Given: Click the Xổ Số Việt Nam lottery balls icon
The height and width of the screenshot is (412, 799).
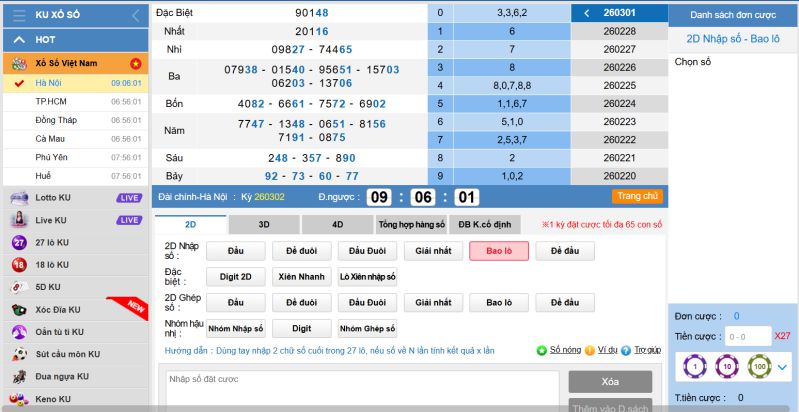Looking at the screenshot, I should pyautogui.click(x=19, y=64).
